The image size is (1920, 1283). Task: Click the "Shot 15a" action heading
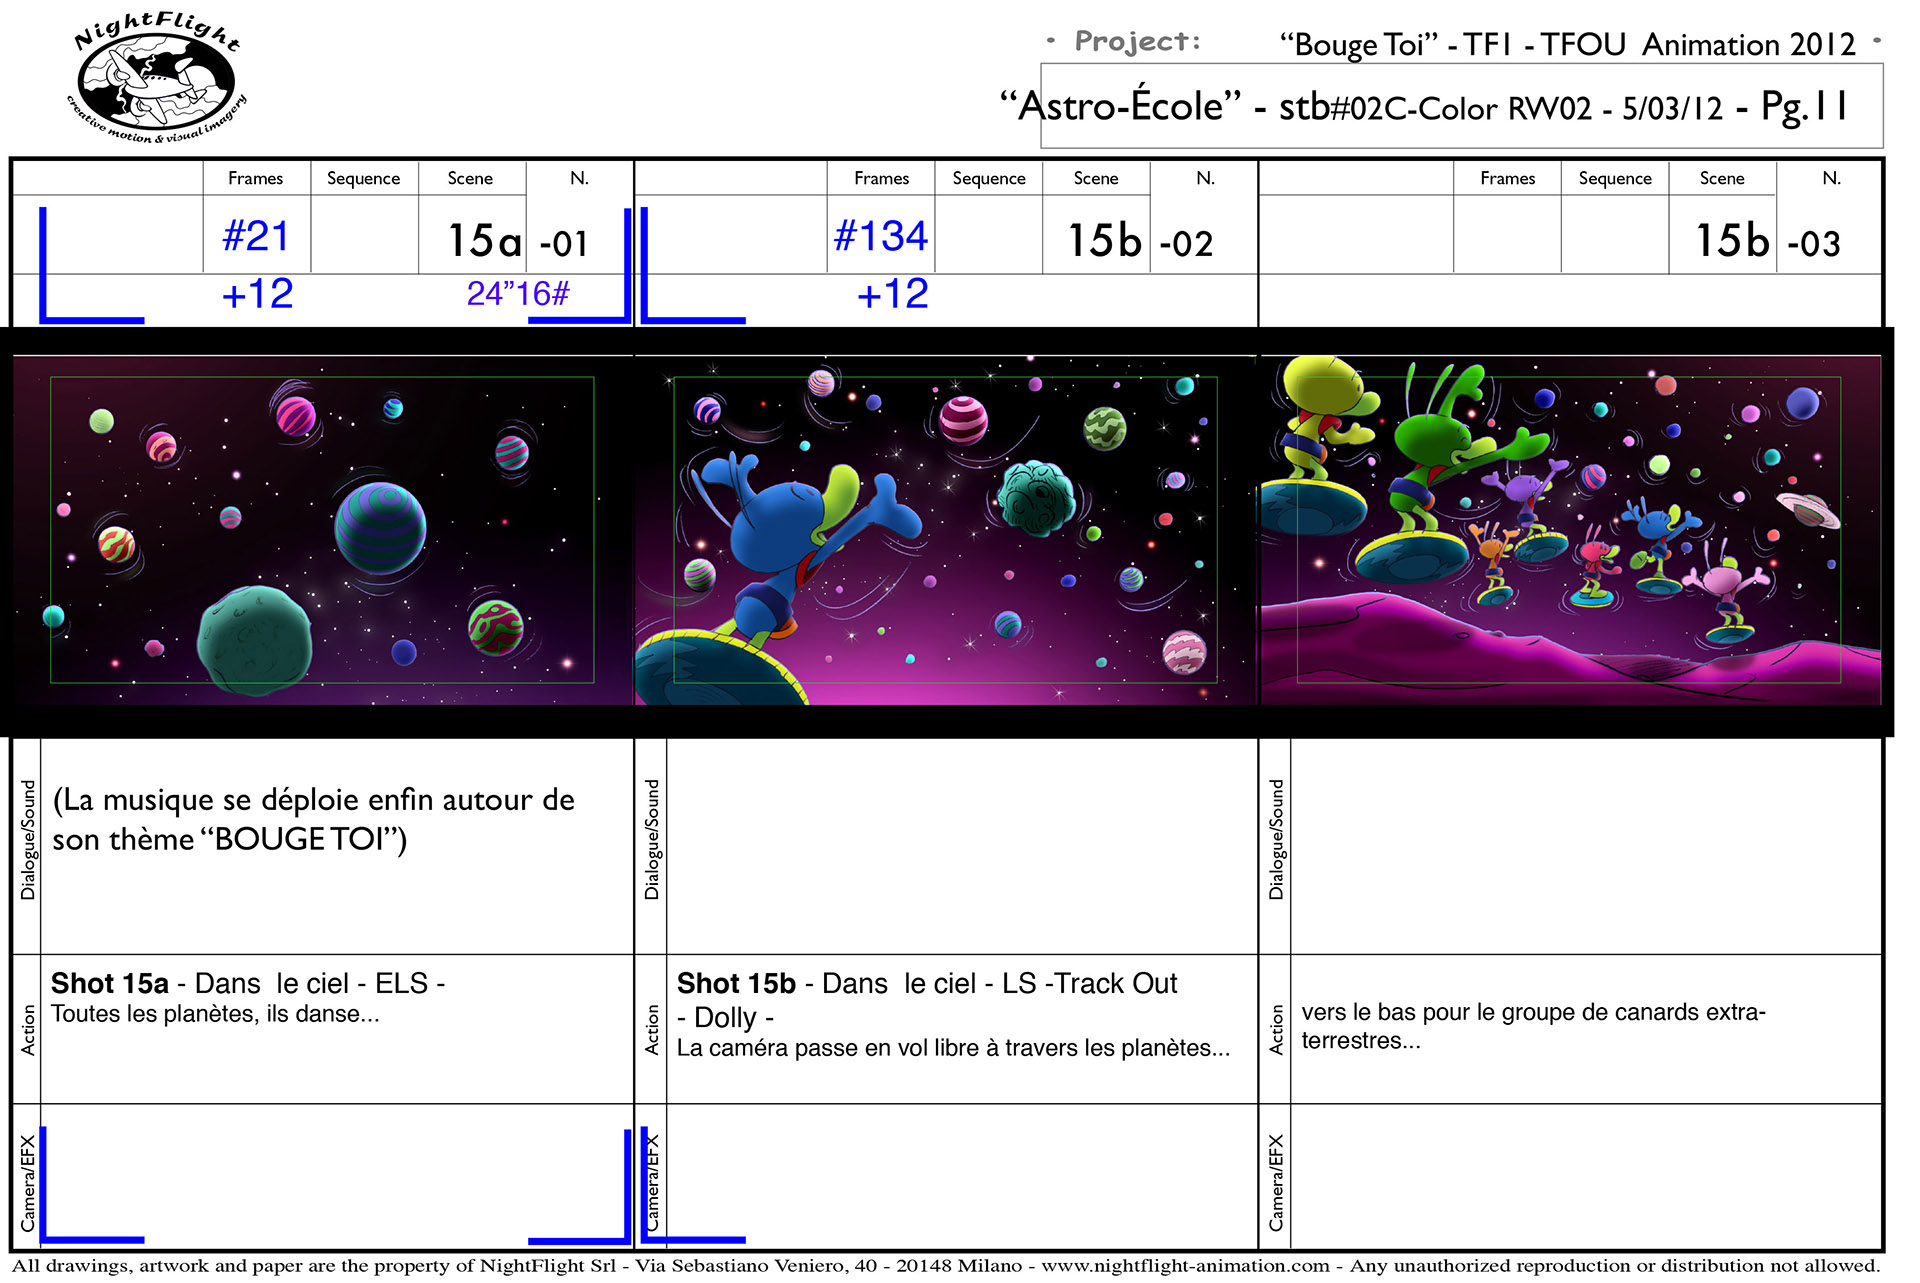110,983
